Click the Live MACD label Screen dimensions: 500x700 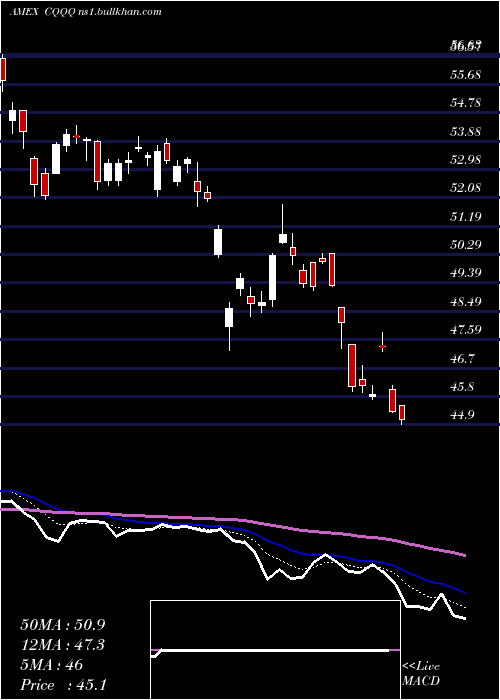coord(421,674)
